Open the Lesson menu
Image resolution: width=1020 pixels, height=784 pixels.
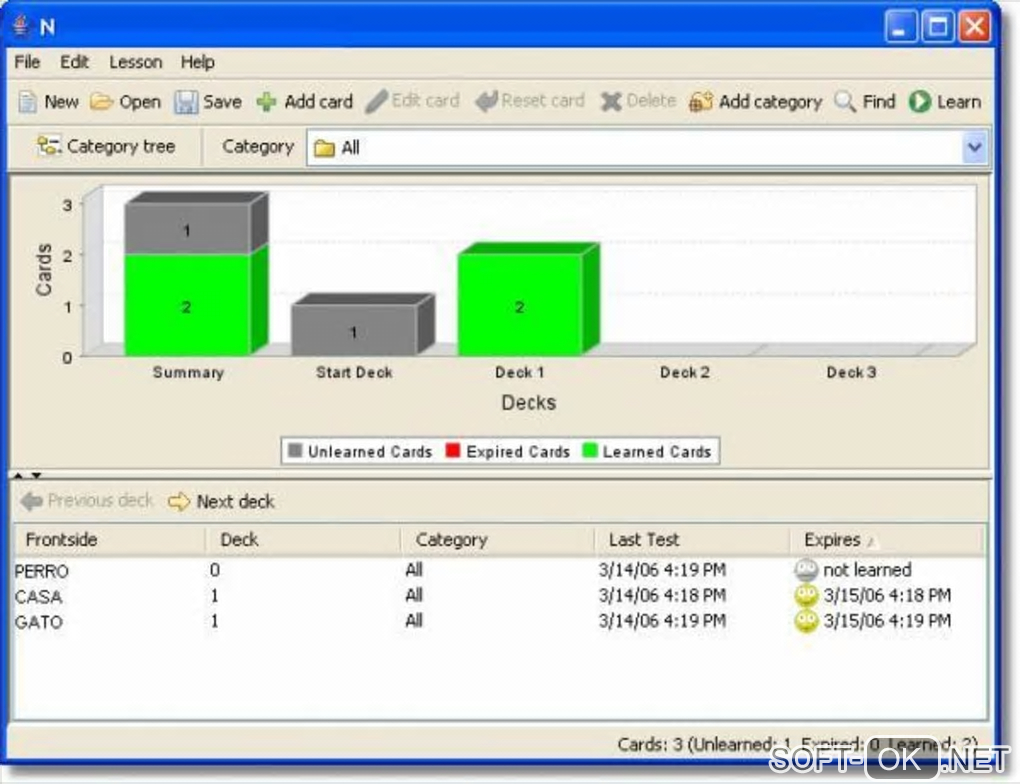(x=135, y=62)
